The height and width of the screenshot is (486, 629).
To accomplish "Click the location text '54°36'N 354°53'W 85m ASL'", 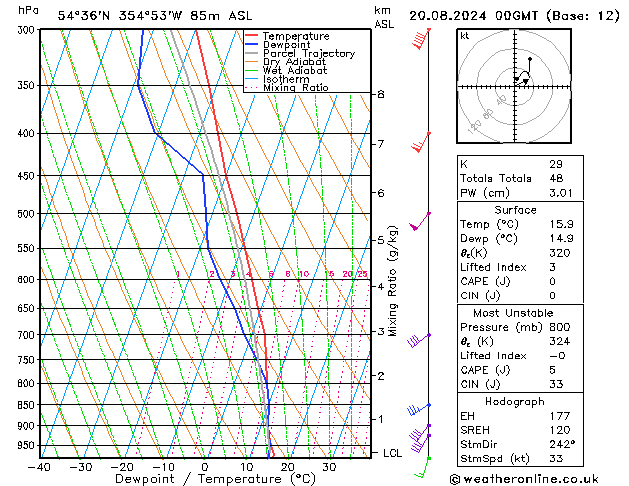I will (155, 16).
